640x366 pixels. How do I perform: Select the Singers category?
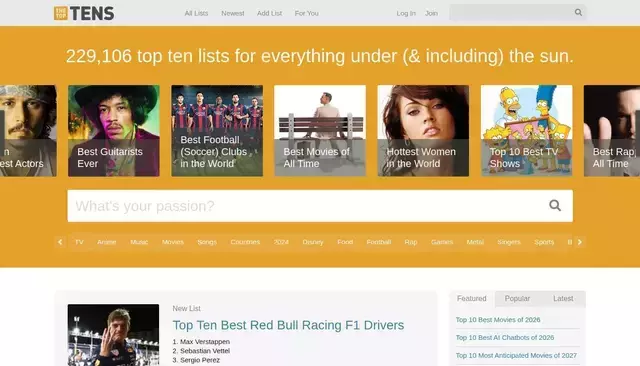coord(509,242)
